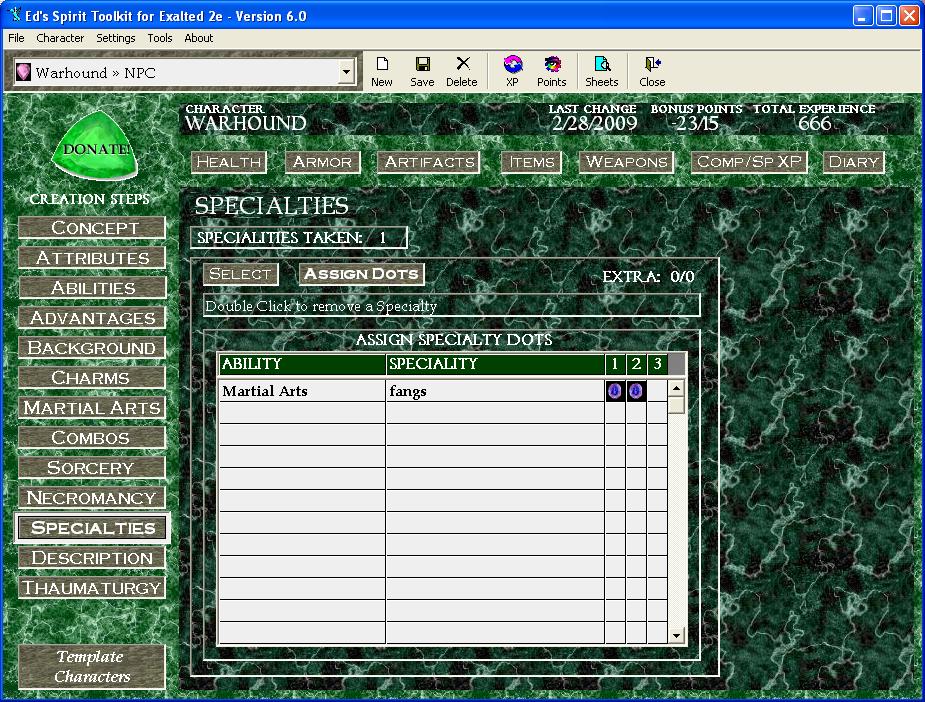Switch to the Assign Dots tab
The width and height of the screenshot is (925, 702).
pyautogui.click(x=361, y=274)
